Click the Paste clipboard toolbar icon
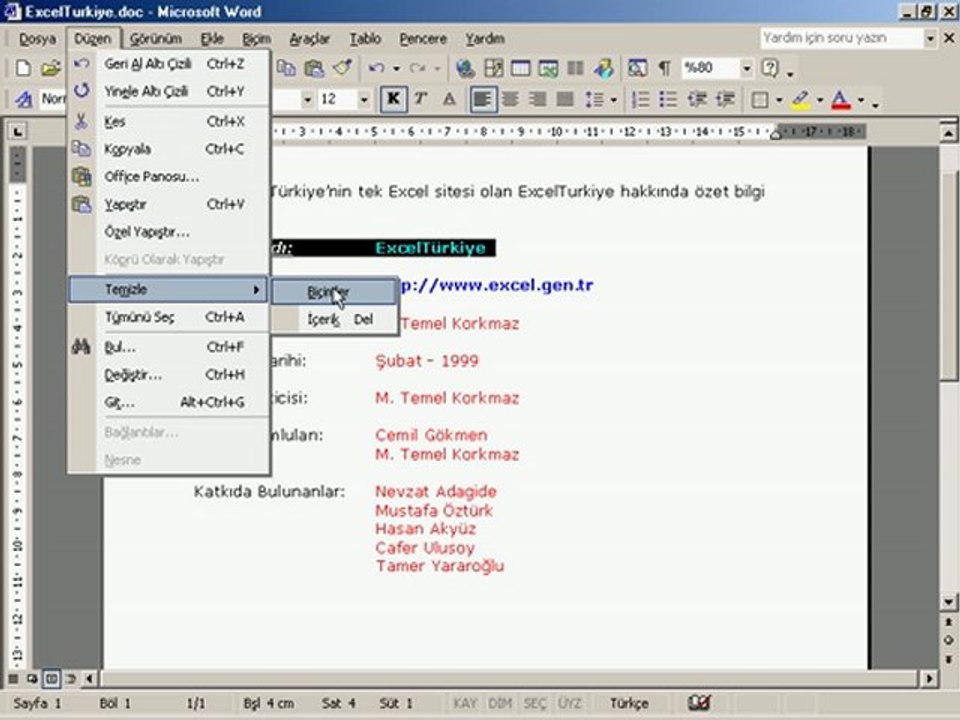The height and width of the screenshot is (720, 960). click(314, 68)
